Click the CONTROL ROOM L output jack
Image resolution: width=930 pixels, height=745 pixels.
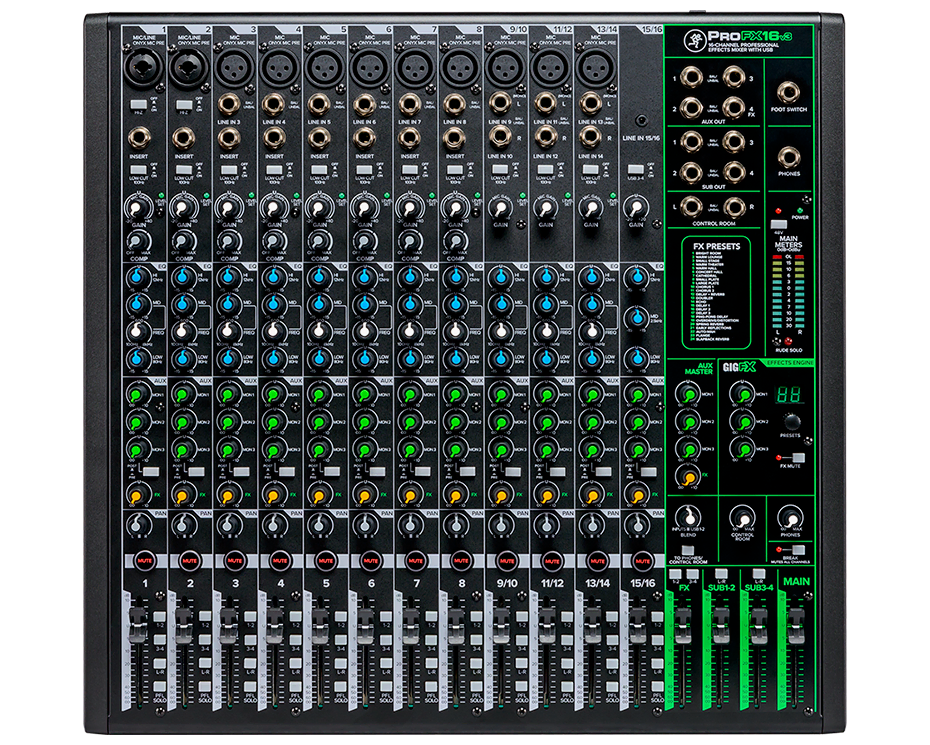point(691,206)
